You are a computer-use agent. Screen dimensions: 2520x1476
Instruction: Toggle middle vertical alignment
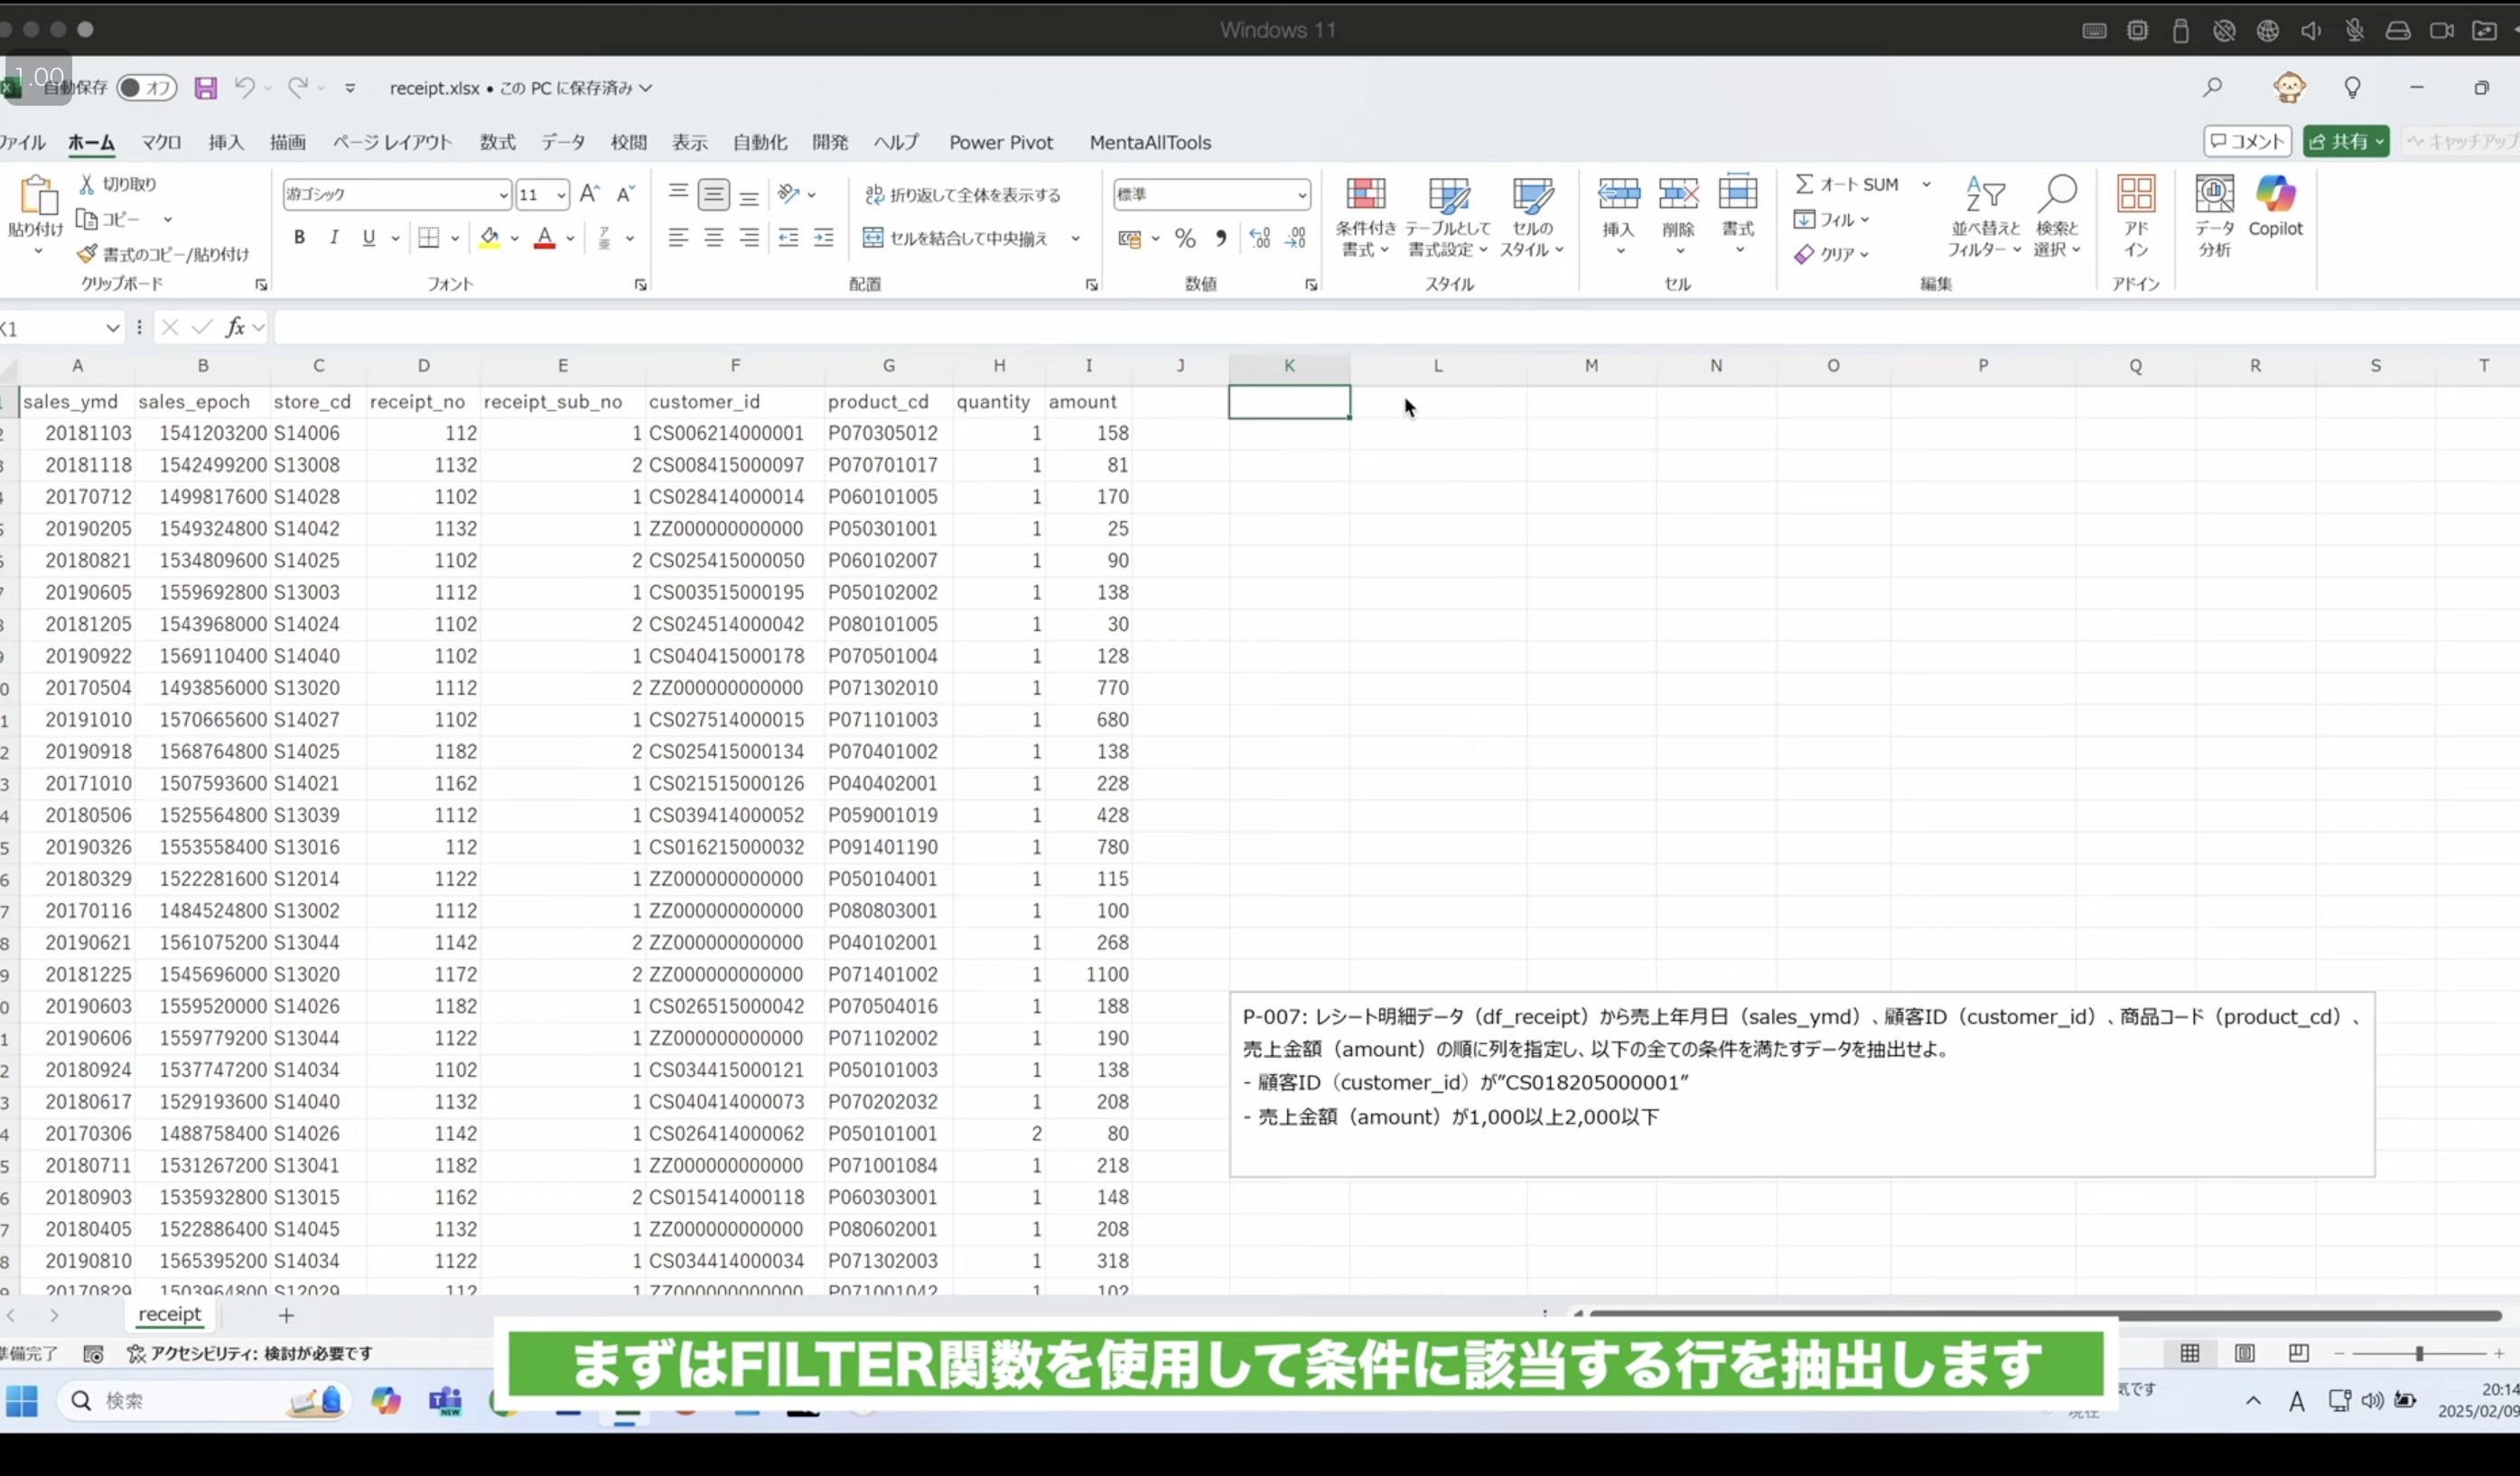(714, 194)
